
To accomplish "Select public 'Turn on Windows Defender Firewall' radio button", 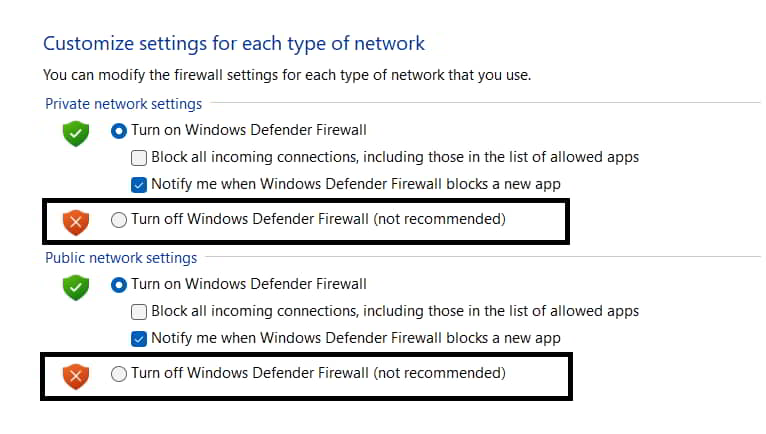I will (x=119, y=284).
